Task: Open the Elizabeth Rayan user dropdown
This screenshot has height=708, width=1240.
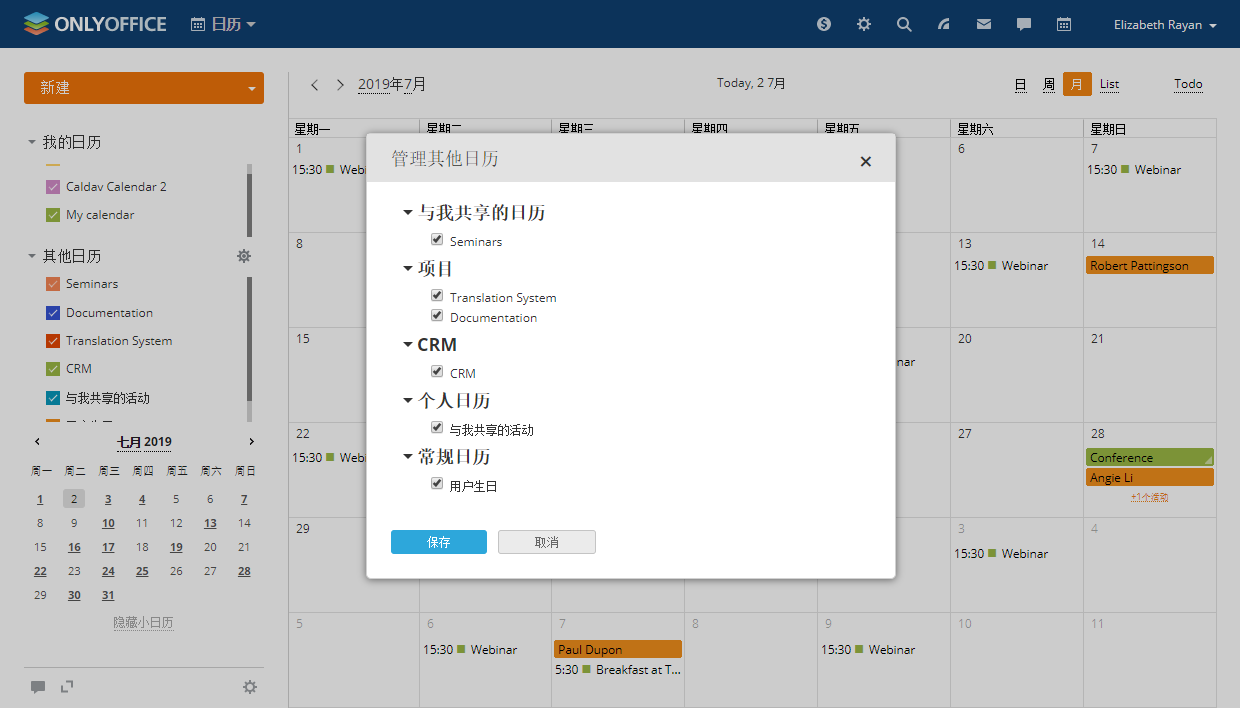Action: coord(1165,25)
